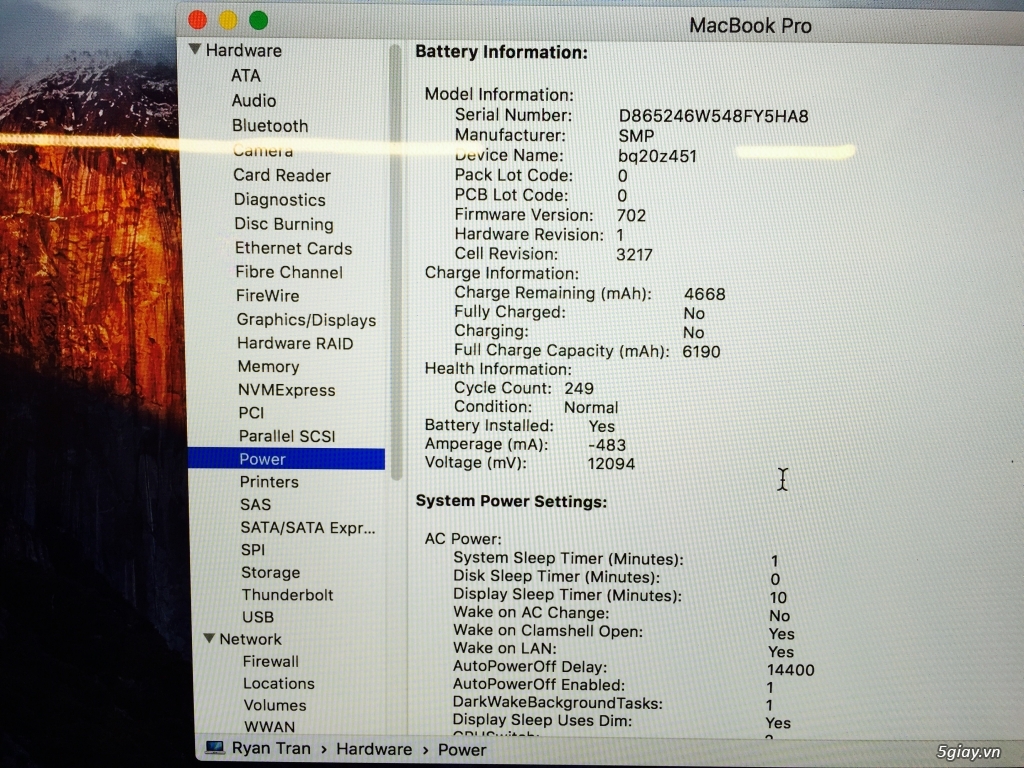The width and height of the screenshot is (1024, 768).
Task: Click Display Sleep Timer value 10
Action: (x=778, y=598)
